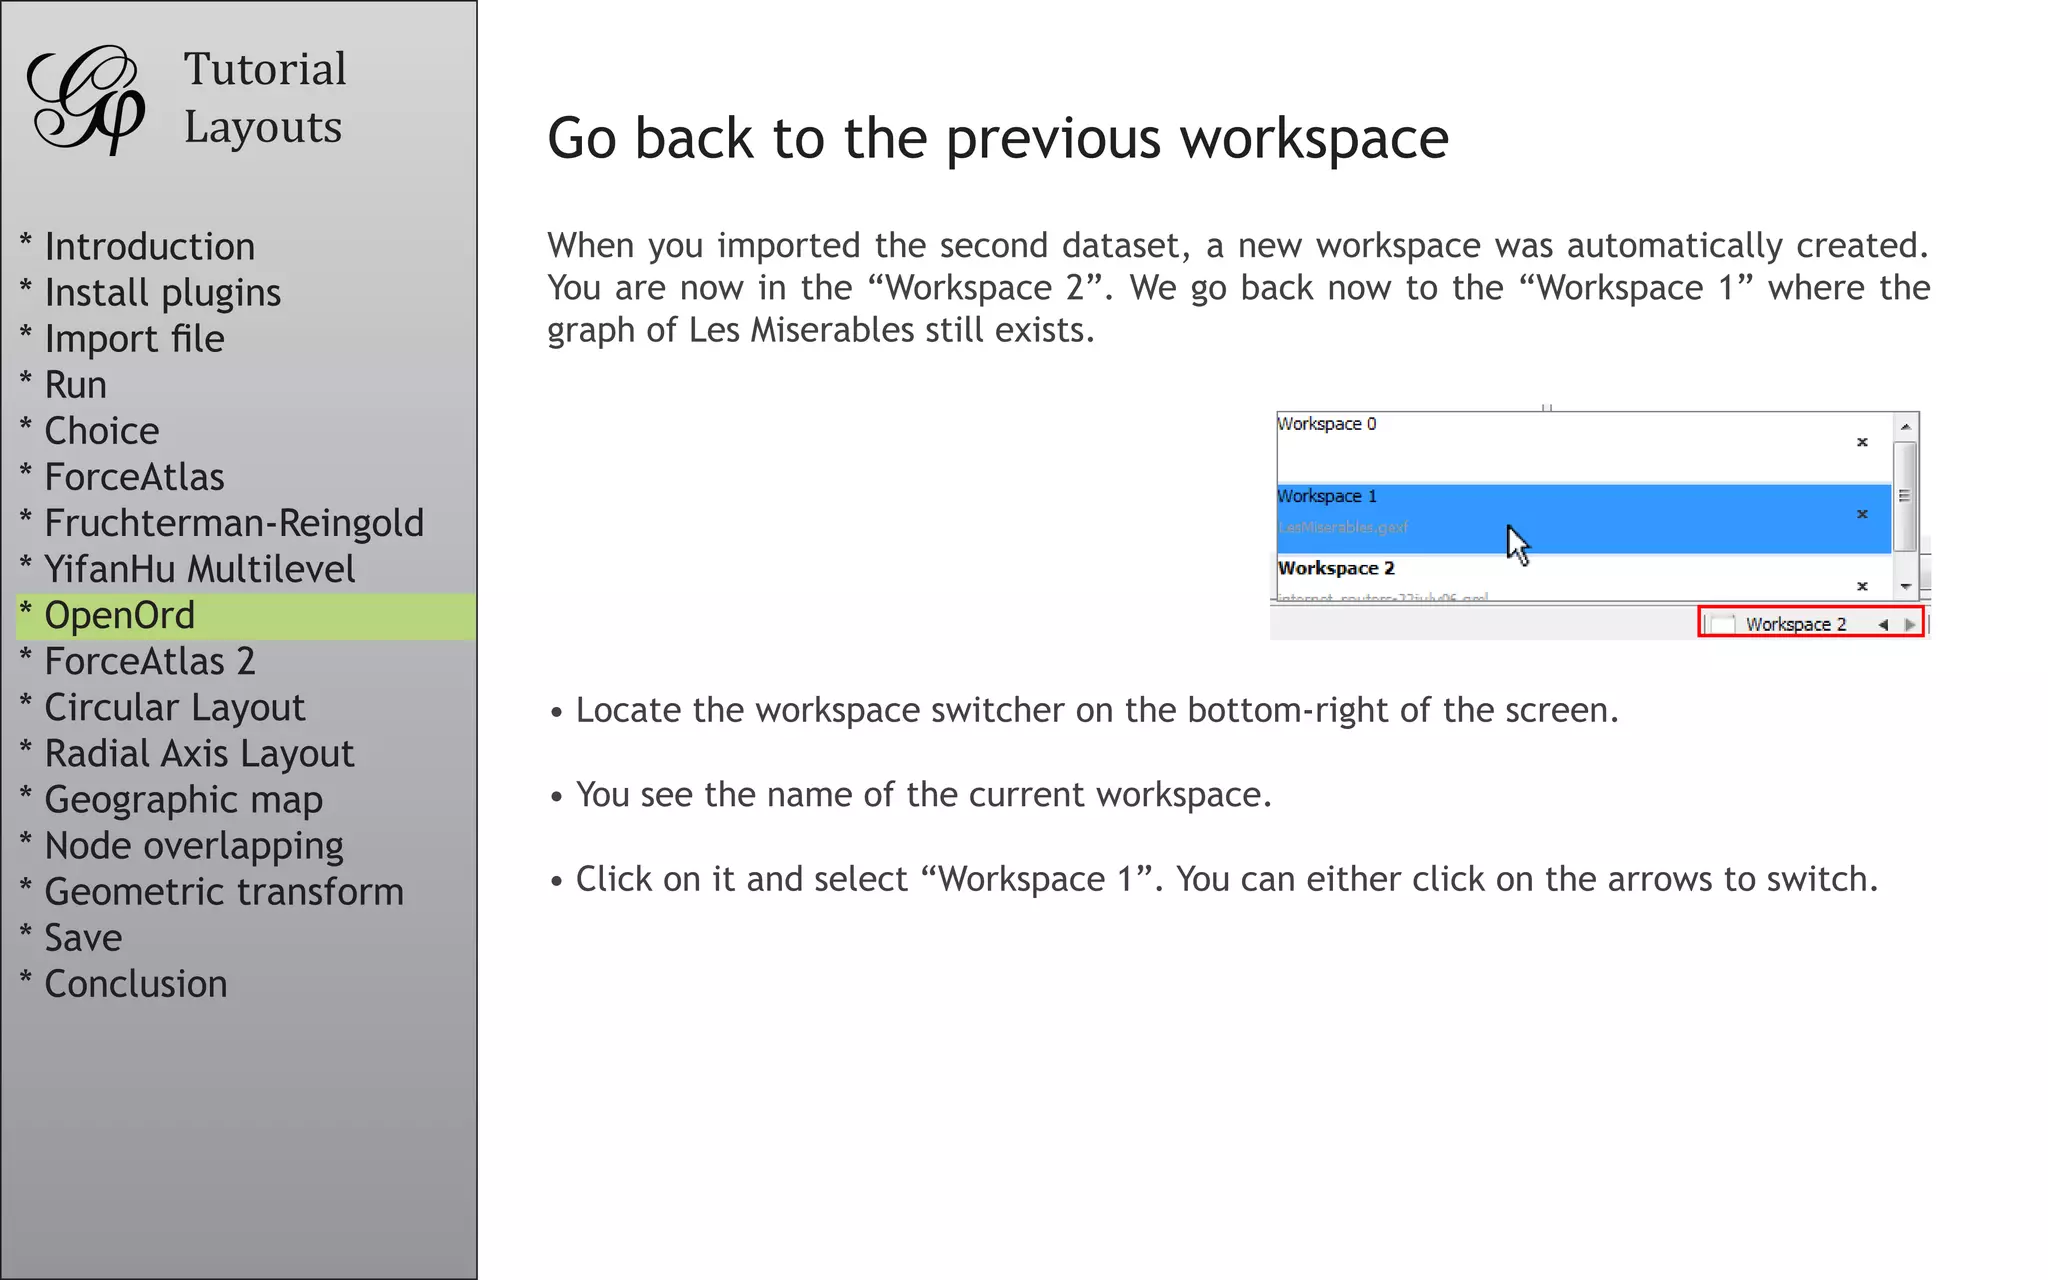Go to Circular Layout section

tap(163, 707)
